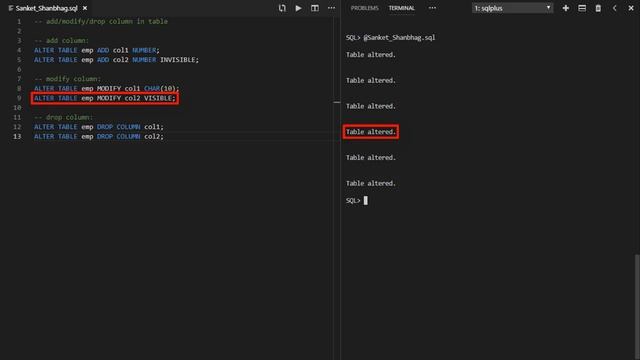Click line 4 ALTER TABLE ADD col1 statement

pos(97,50)
